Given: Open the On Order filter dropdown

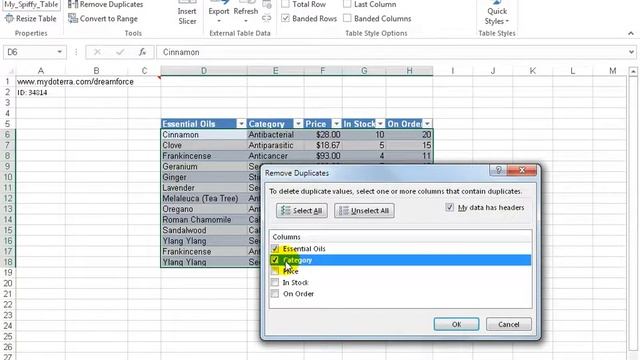Looking at the screenshot, I should point(427,124).
